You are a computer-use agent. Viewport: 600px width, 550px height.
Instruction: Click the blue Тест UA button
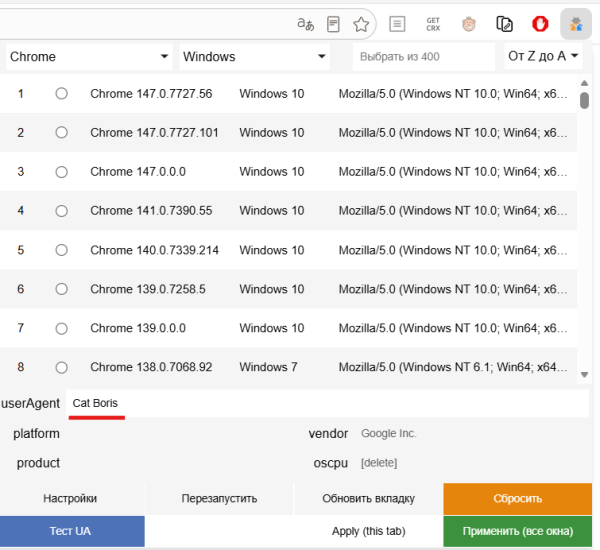point(72,531)
